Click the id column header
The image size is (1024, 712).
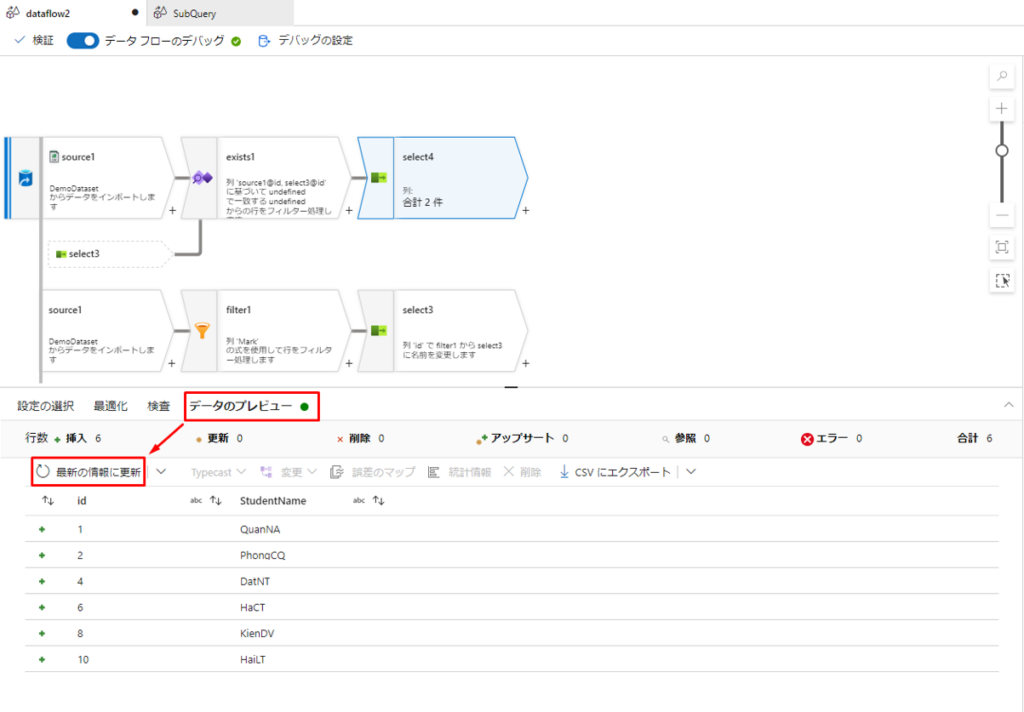point(82,501)
